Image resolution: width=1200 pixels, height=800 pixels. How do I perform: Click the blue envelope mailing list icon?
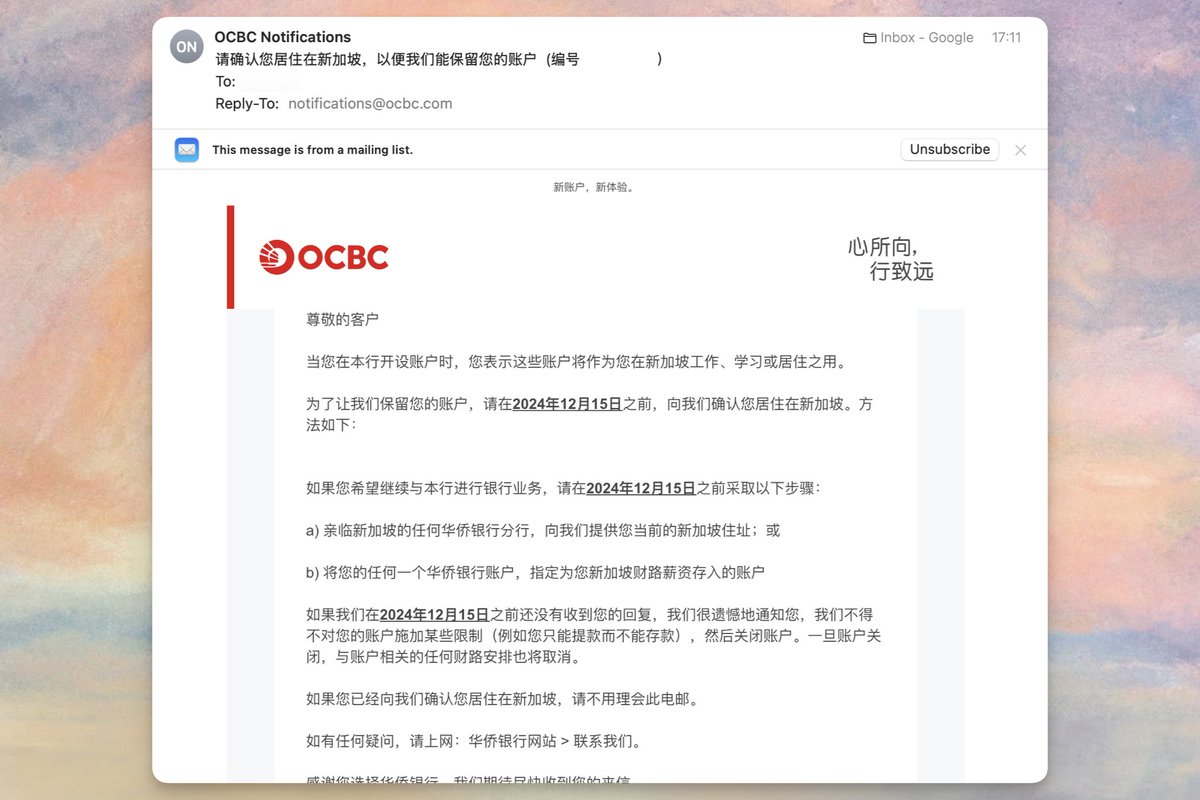(x=187, y=149)
